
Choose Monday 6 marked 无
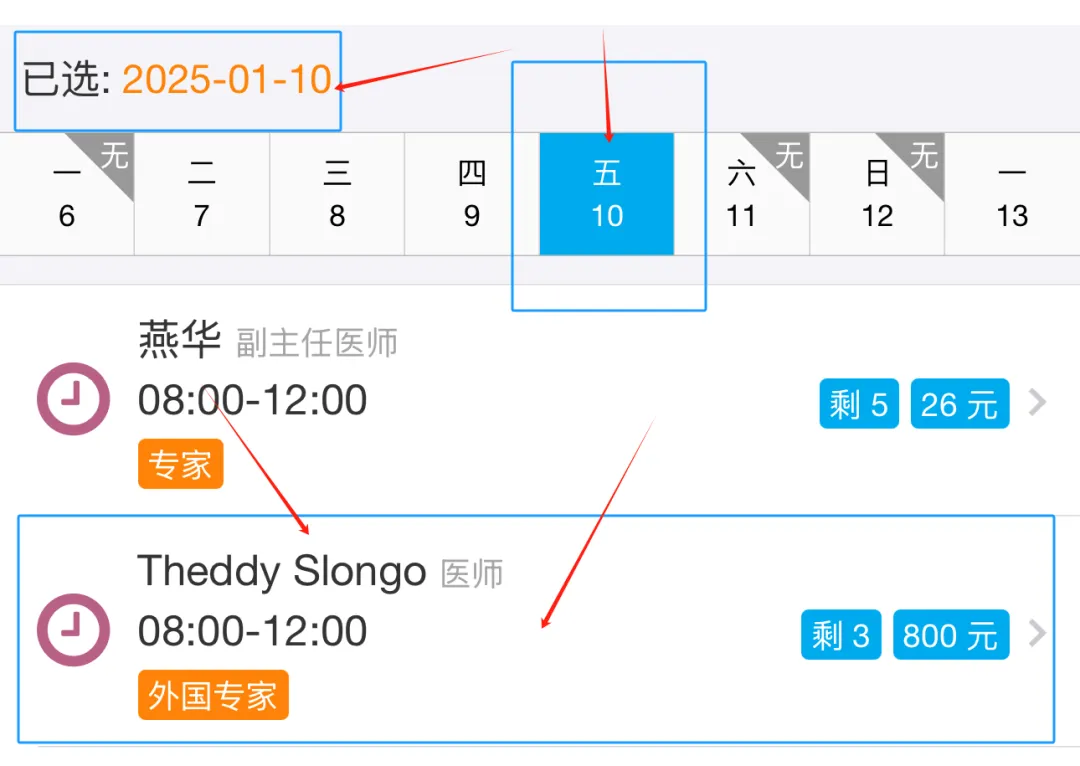pos(67,194)
